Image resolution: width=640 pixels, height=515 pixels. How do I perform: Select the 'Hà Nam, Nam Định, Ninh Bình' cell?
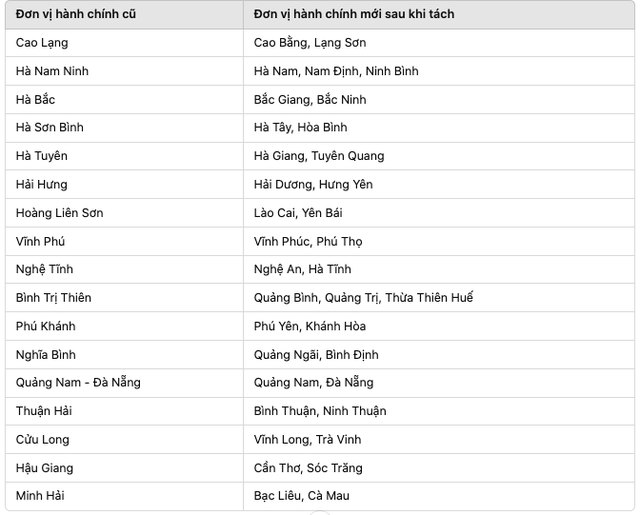pos(336,71)
